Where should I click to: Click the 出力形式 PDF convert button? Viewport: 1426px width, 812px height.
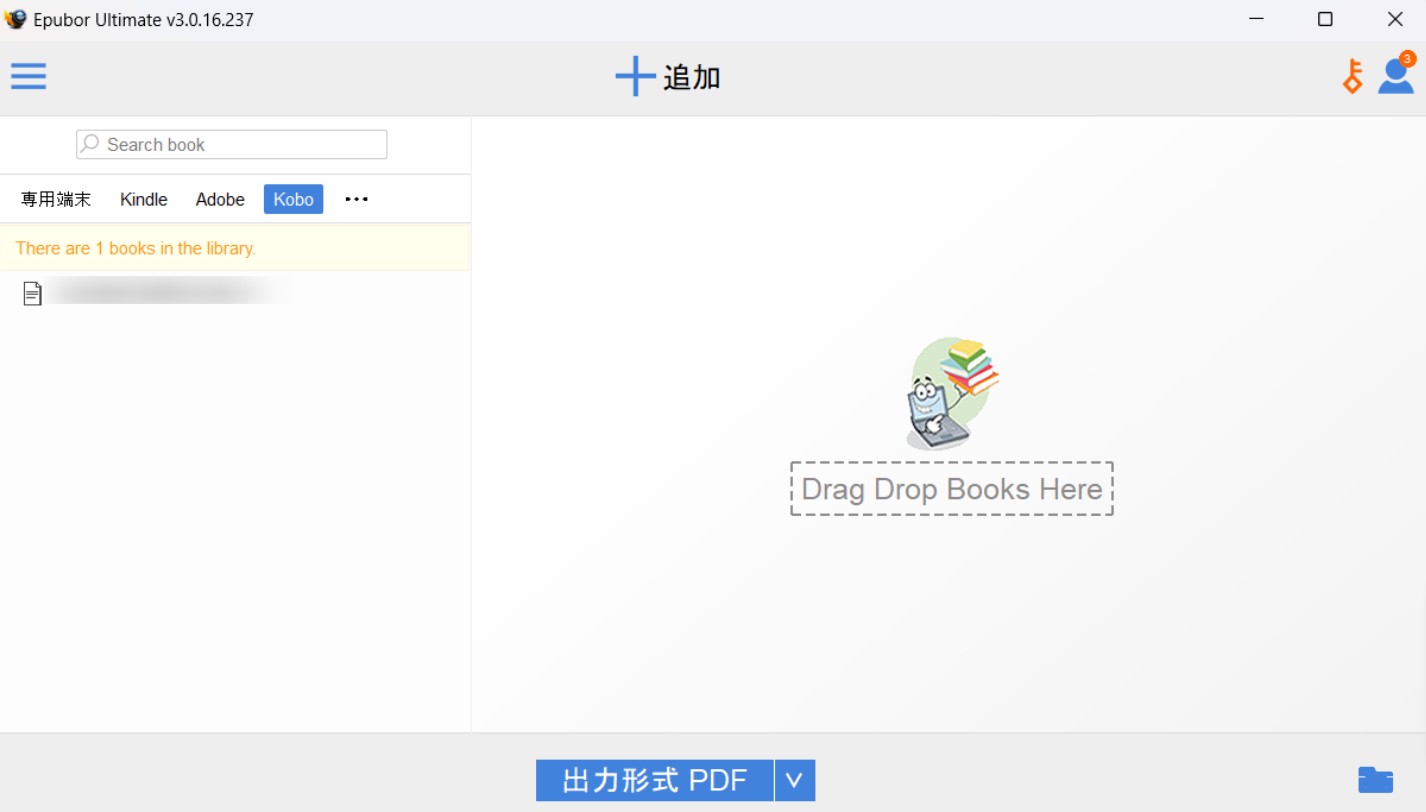[655, 780]
